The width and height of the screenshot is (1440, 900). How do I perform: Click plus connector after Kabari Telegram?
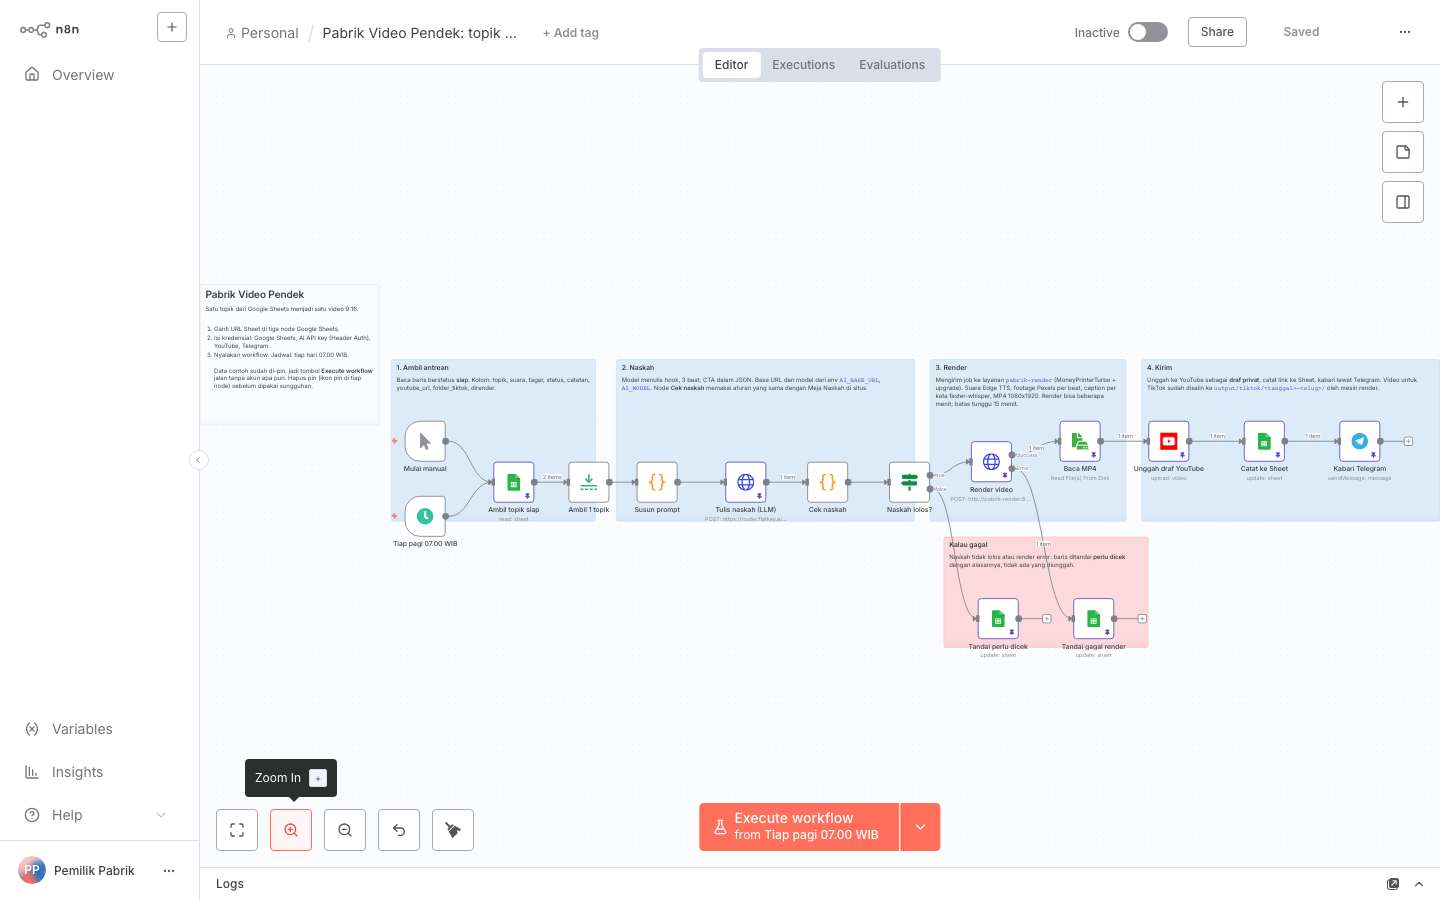click(x=1409, y=441)
